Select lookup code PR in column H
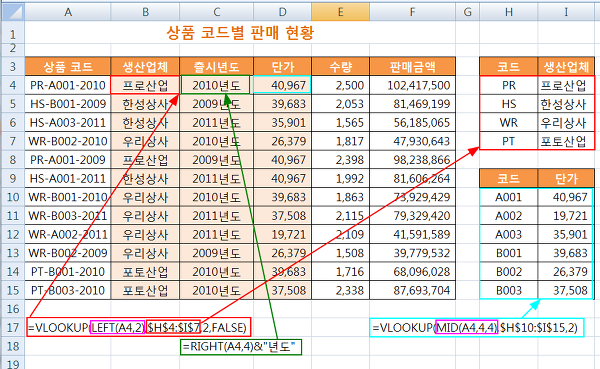600x369 pixels. [x=509, y=85]
